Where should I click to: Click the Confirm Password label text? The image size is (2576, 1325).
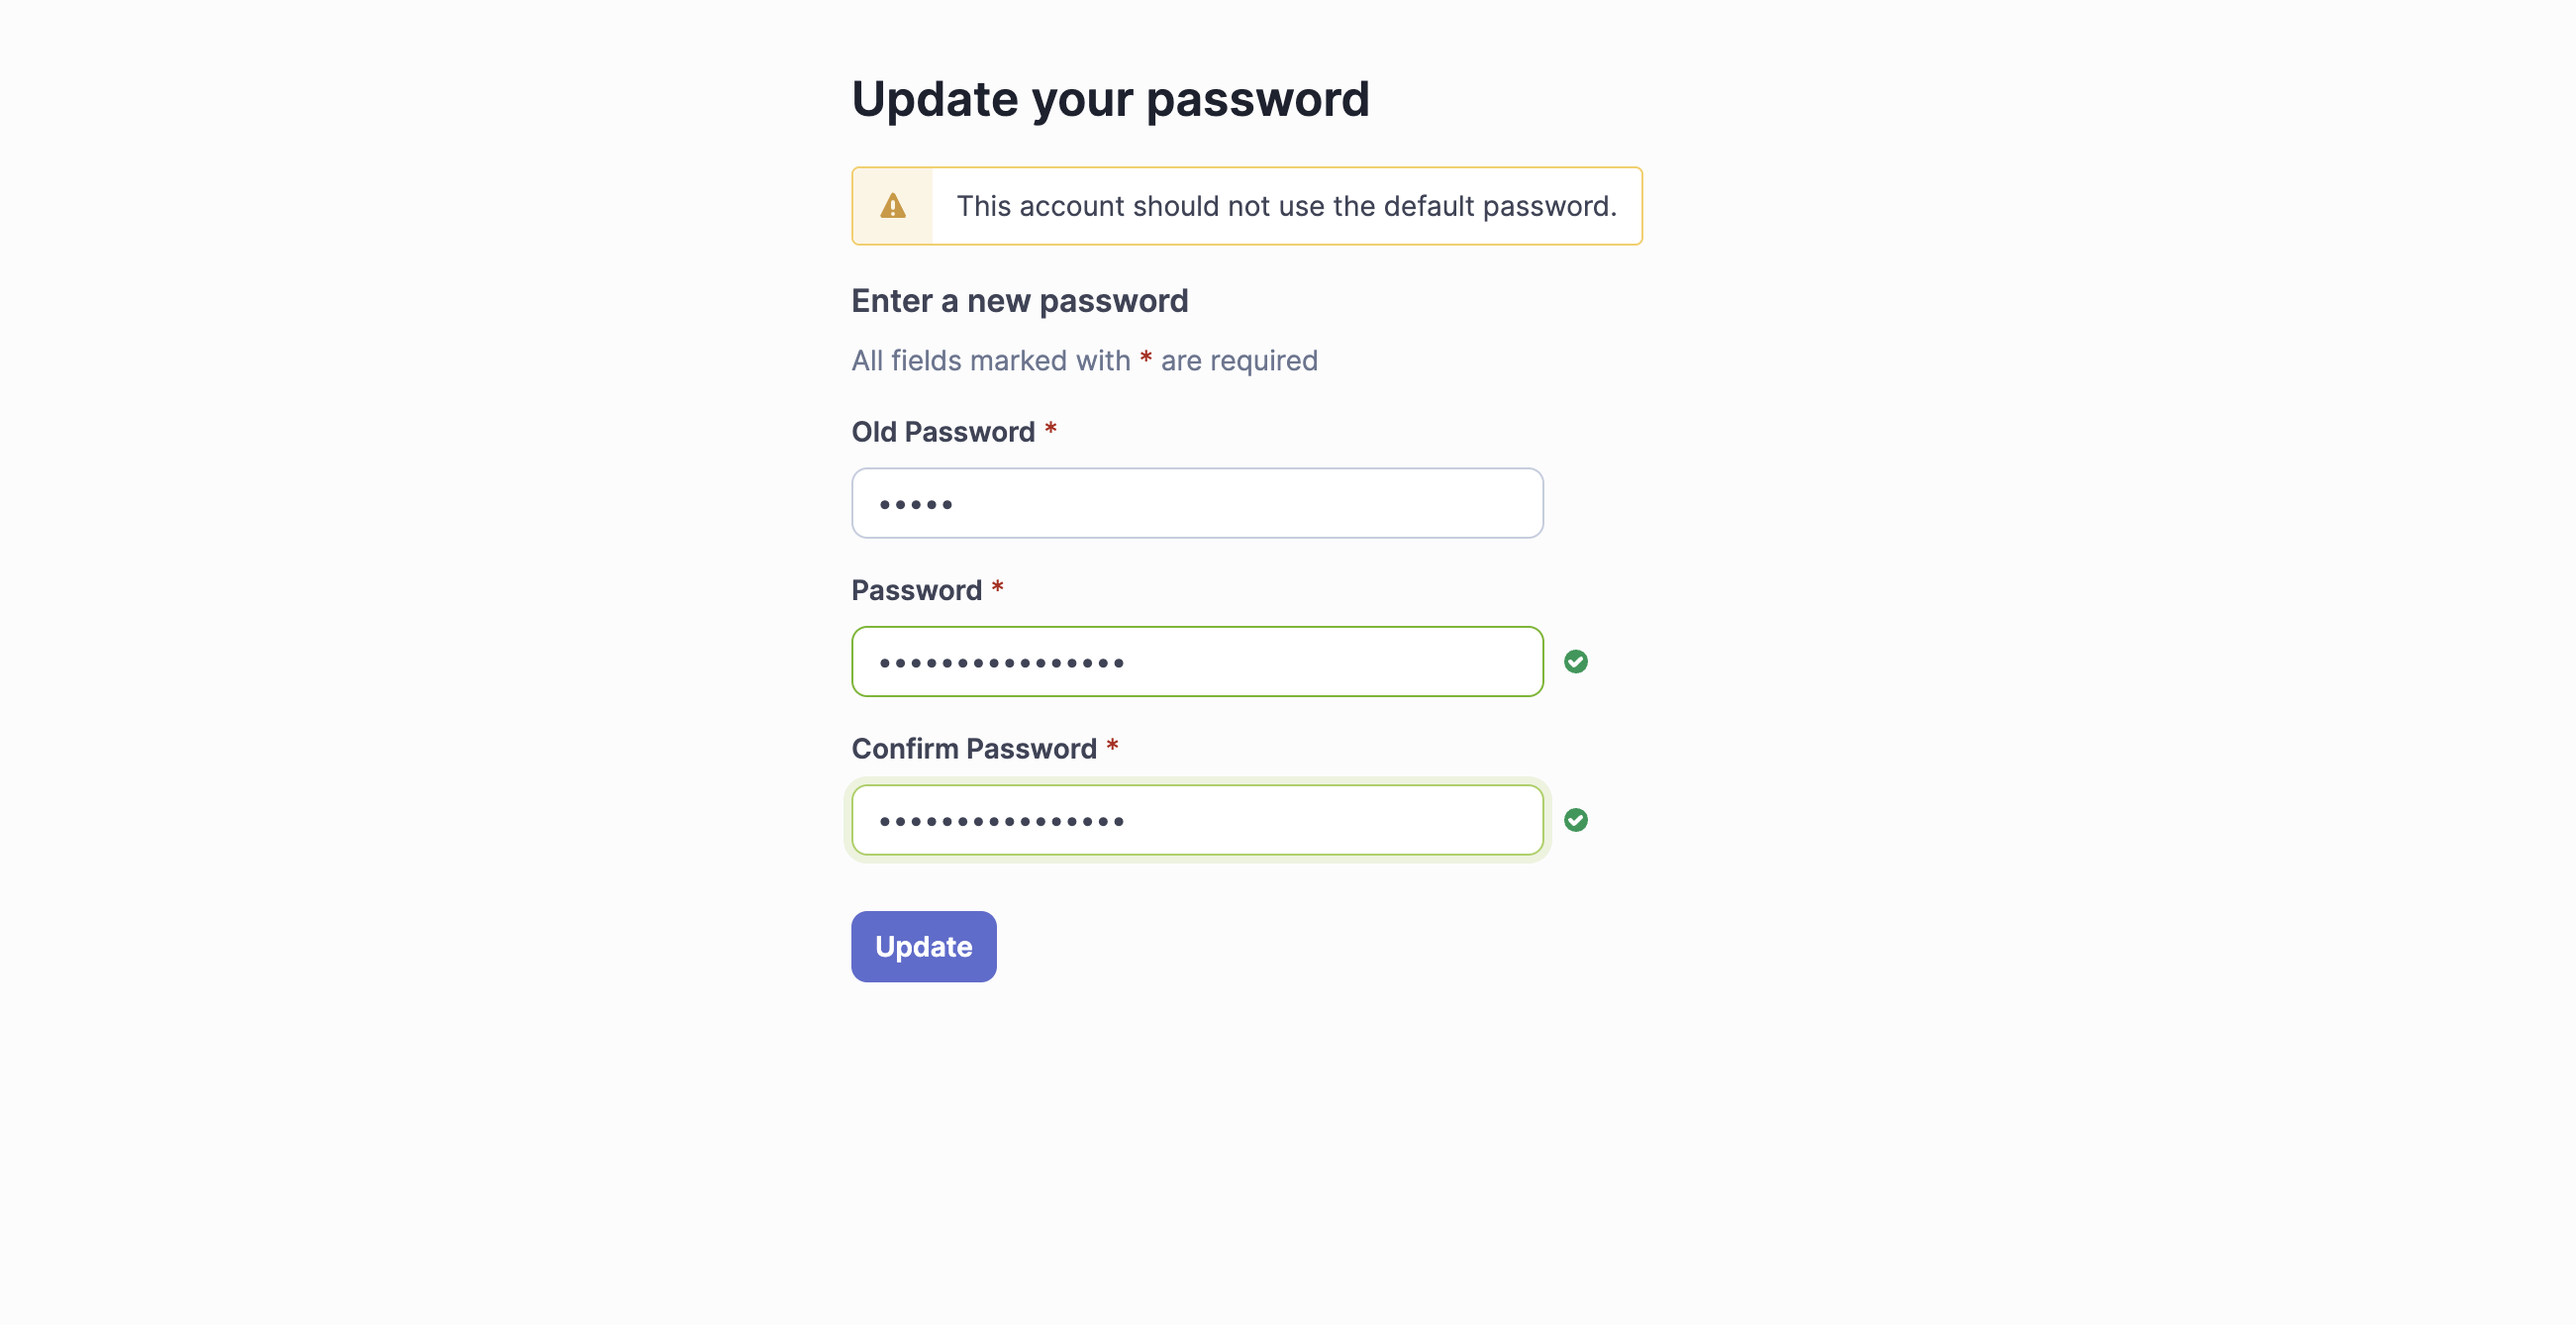[x=973, y=749]
